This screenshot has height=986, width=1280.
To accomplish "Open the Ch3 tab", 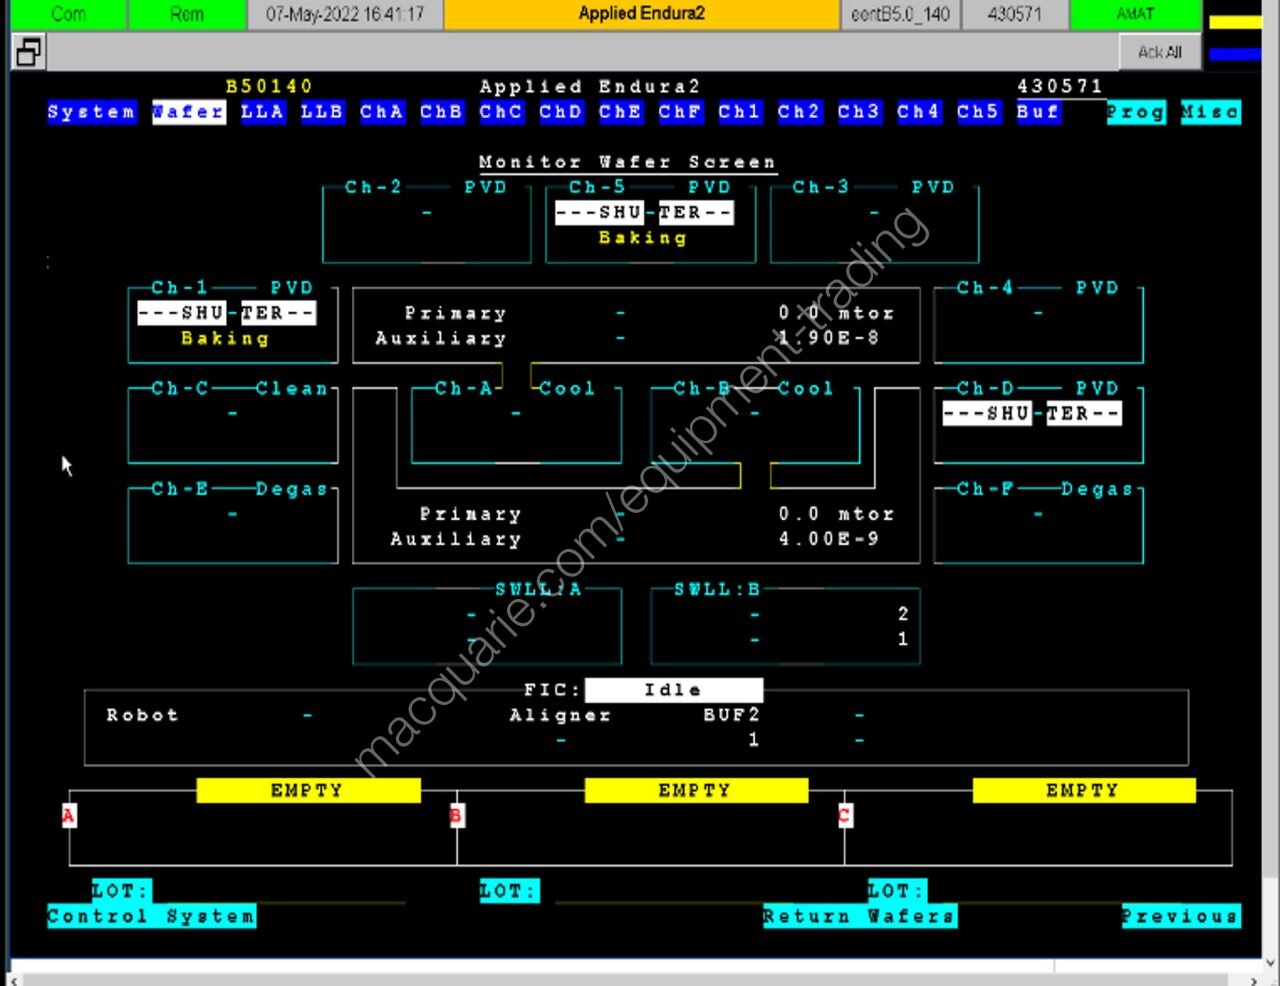I will point(859,112).
